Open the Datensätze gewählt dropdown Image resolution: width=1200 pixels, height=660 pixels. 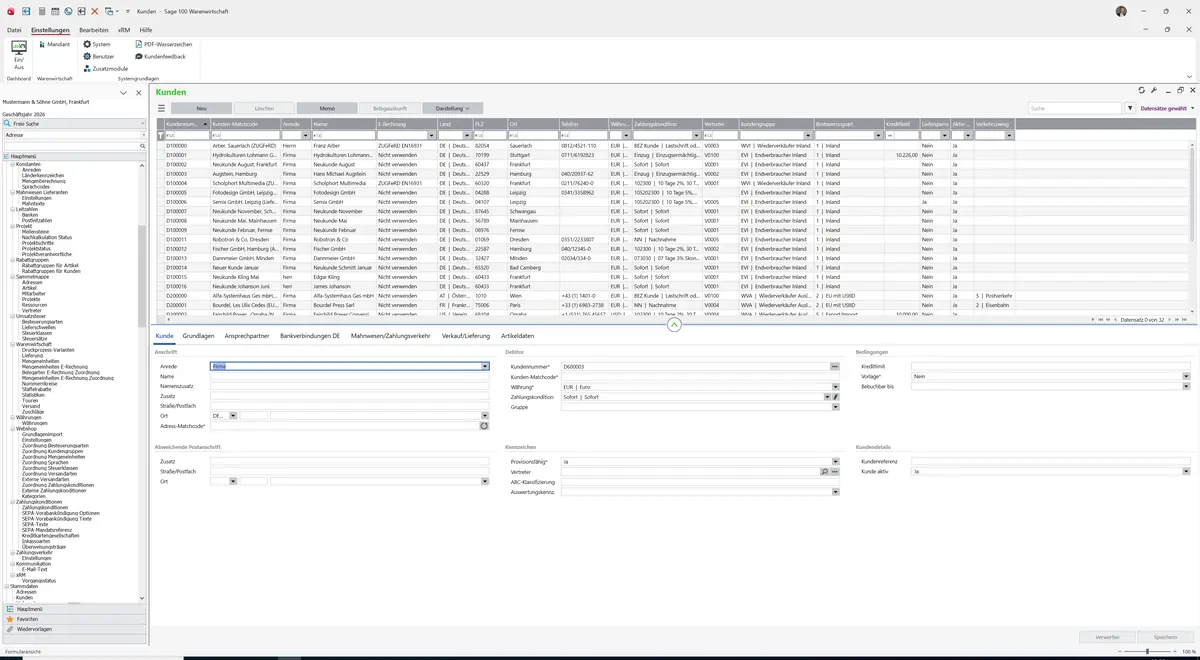(x=1166, y=108)
